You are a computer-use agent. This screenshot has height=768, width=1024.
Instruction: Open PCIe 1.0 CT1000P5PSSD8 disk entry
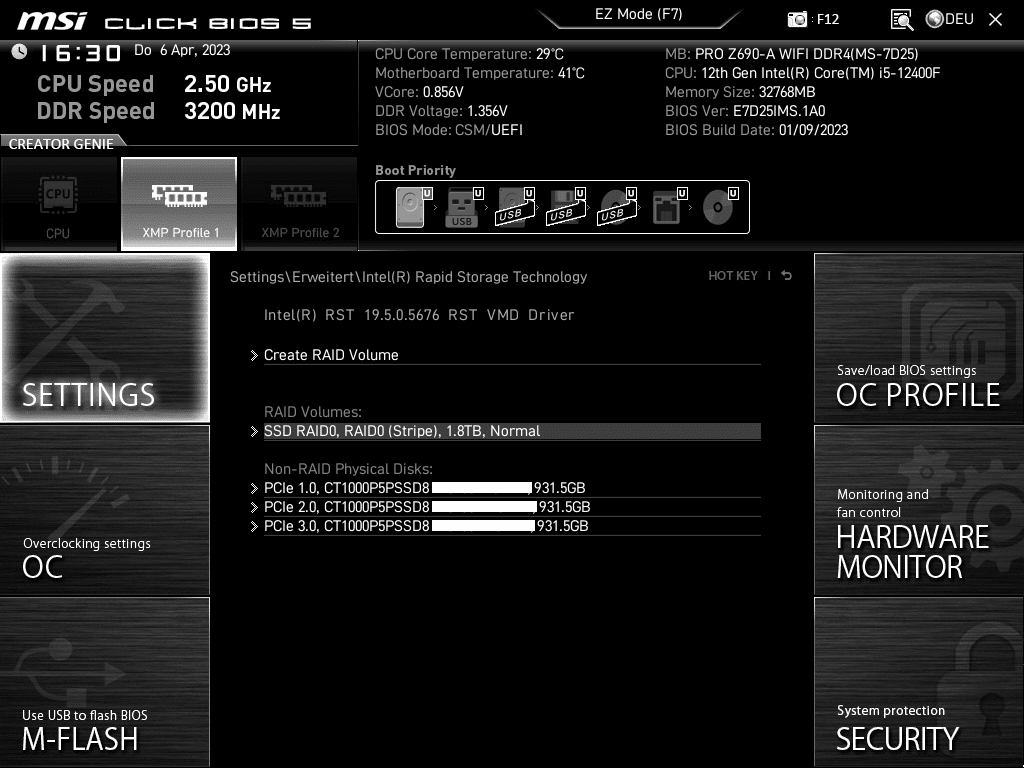click(512, 488)
